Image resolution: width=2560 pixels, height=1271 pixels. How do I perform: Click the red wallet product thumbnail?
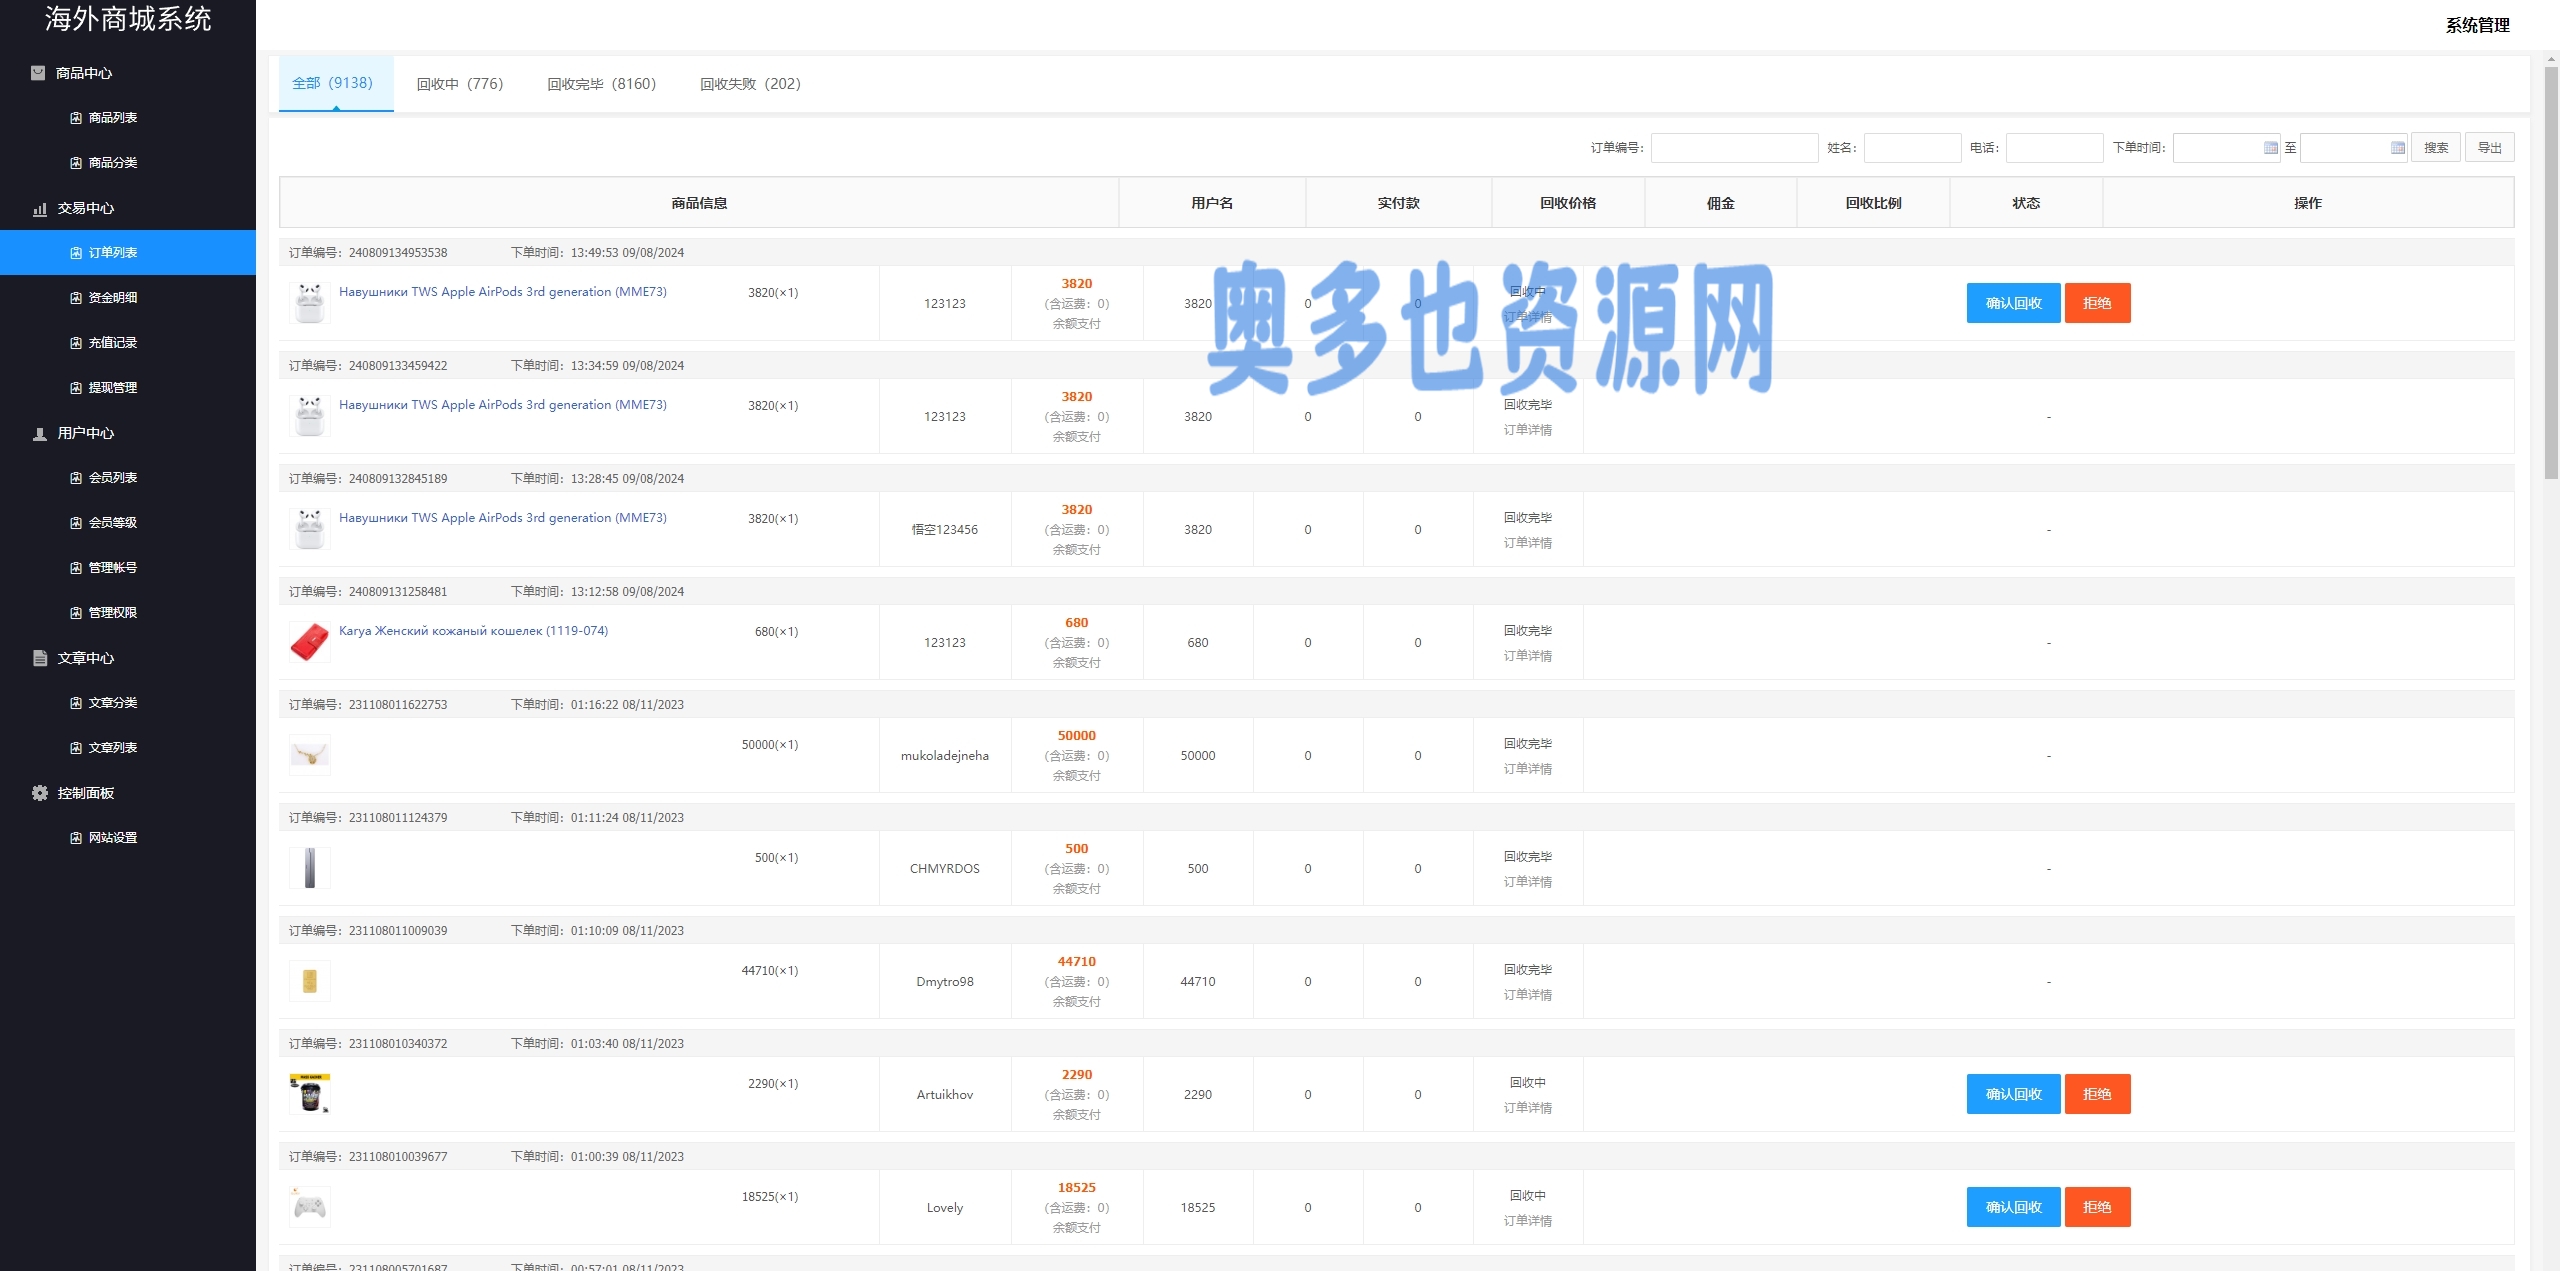pyautogui.click(x=309, y=642)
